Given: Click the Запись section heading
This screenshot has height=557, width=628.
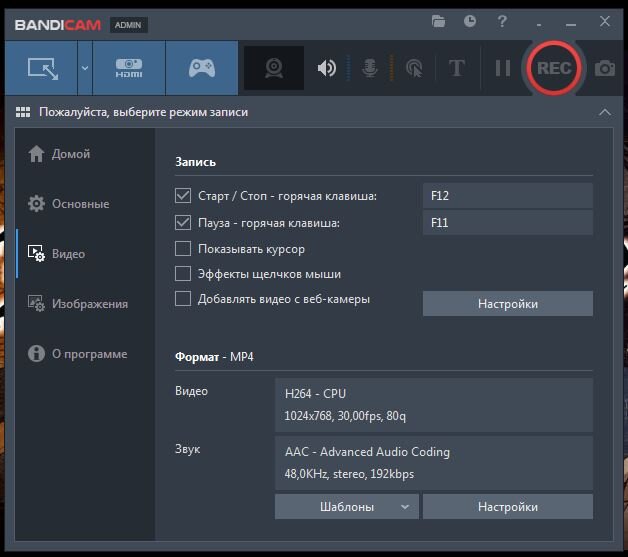Looking at the screenshot, I should coord(195,162).
